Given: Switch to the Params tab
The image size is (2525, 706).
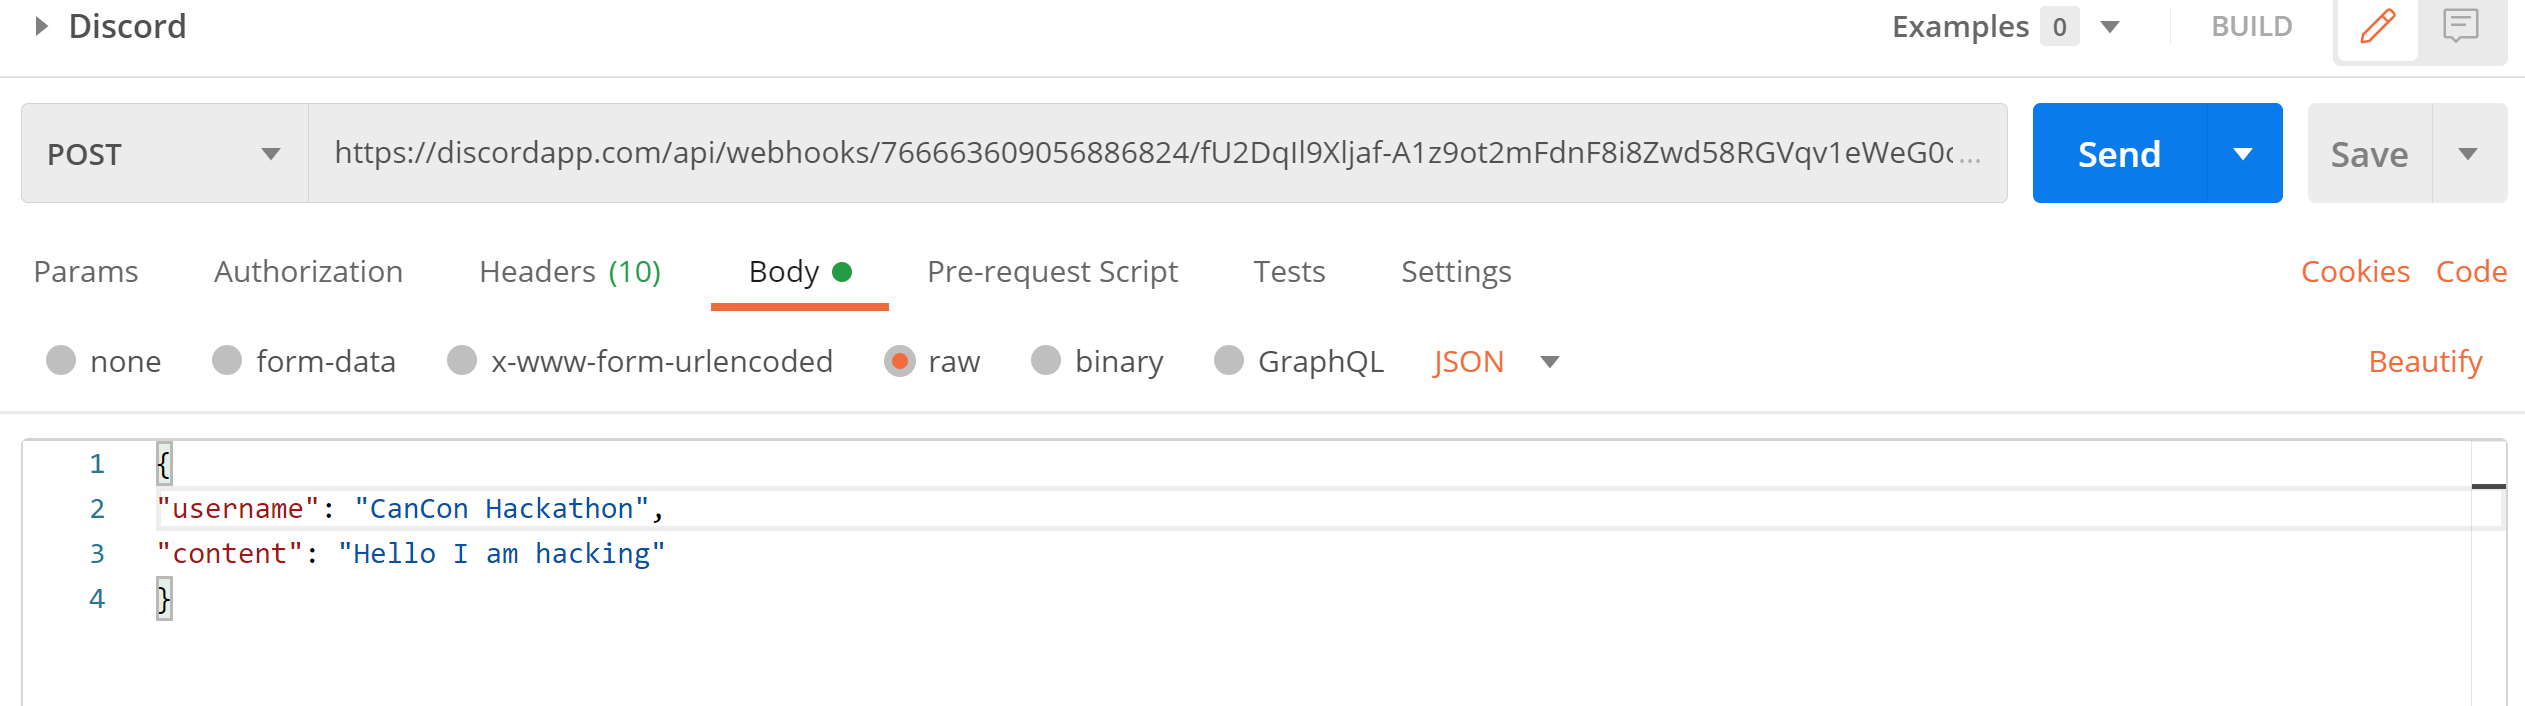Looking at the screenshot, I should point(86,272).
